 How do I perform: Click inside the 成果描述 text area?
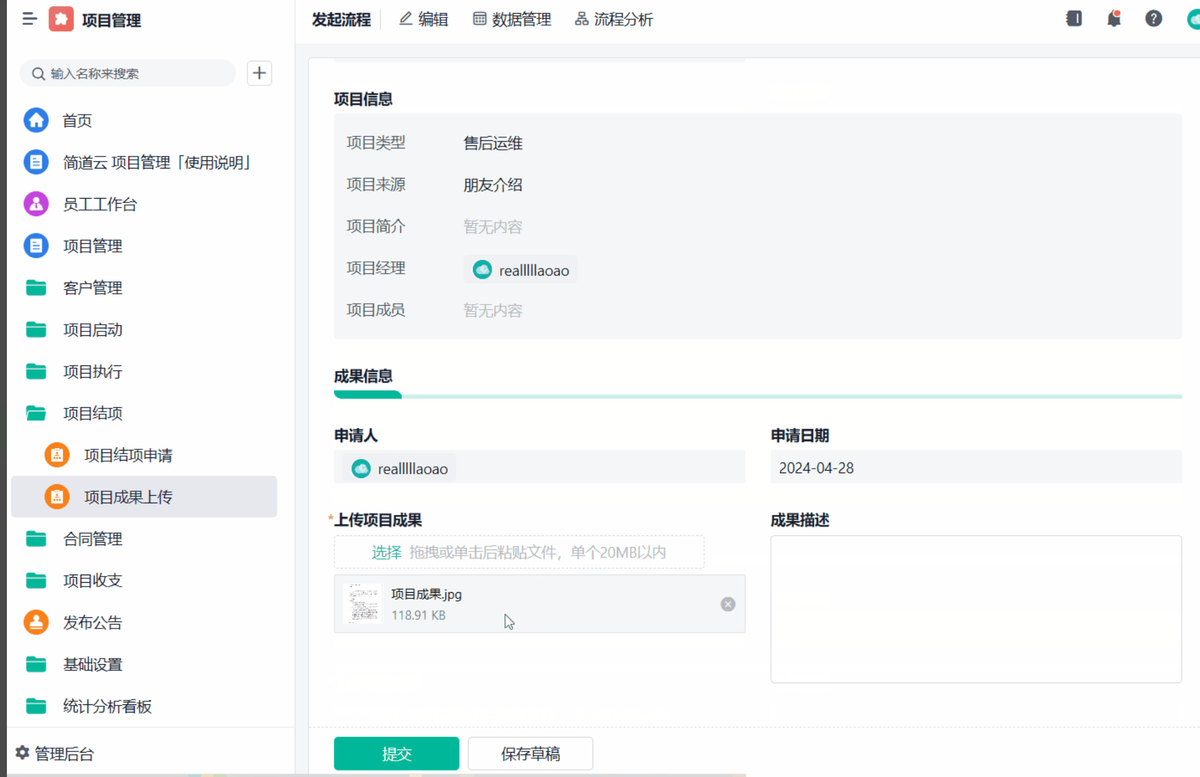(x=976, y=609)
